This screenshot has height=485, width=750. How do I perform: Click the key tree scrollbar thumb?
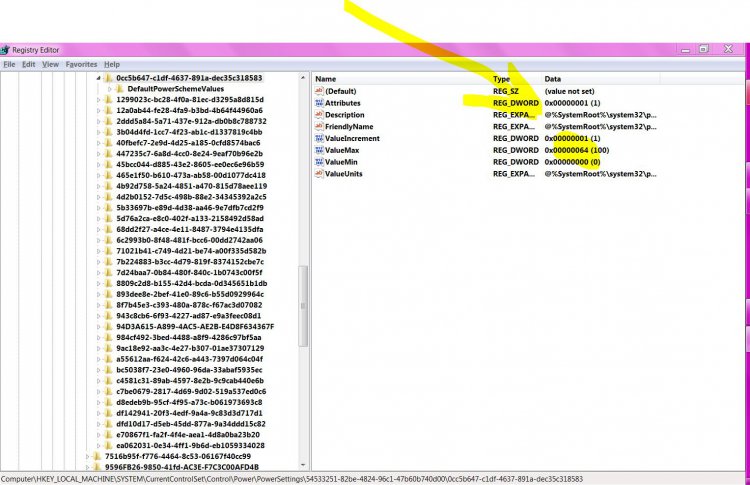click(x=303, y=306)
